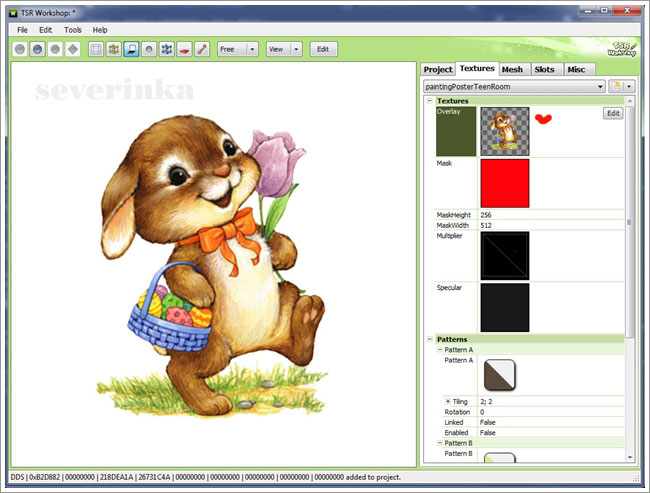The image size is (650, 493).
Task: Toggle the grid wireframe view icon
Action: tap(96, 49)
